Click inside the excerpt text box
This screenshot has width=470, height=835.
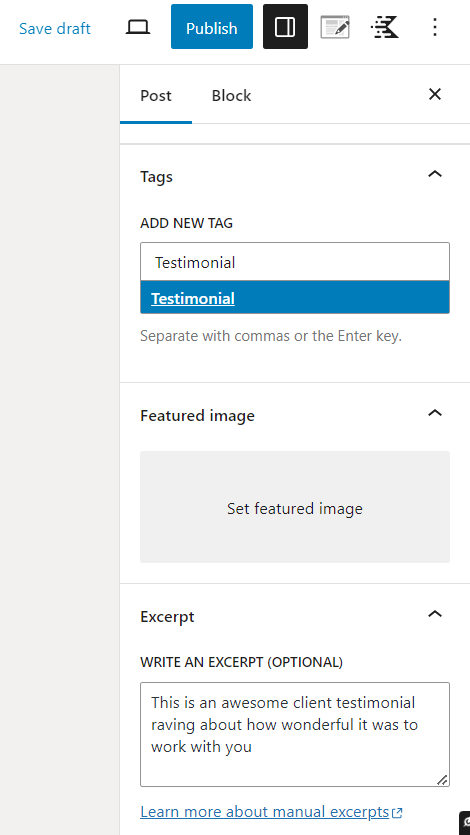tap(295, 734)
